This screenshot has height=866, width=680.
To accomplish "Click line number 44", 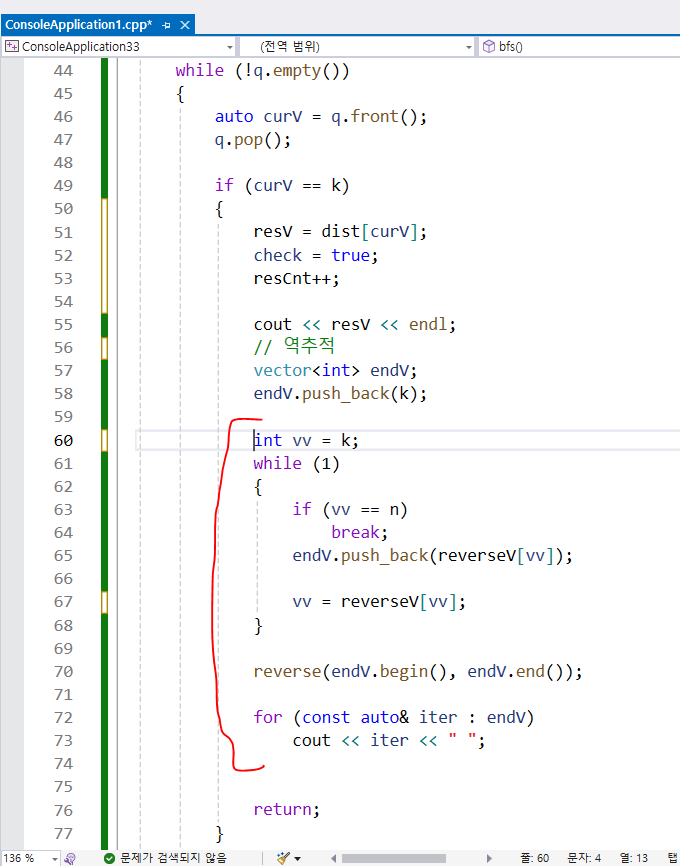I will coord(63,71).
